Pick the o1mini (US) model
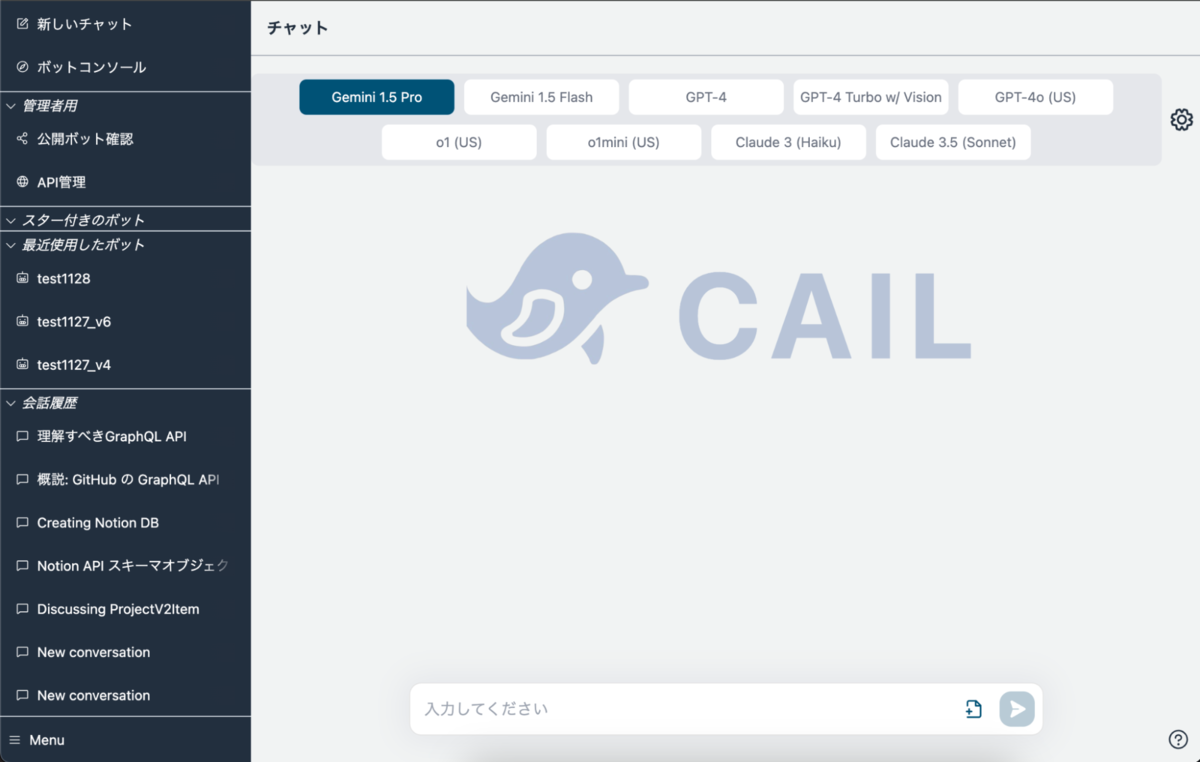Screen dimensions: 1200x762 pos(624,142)
